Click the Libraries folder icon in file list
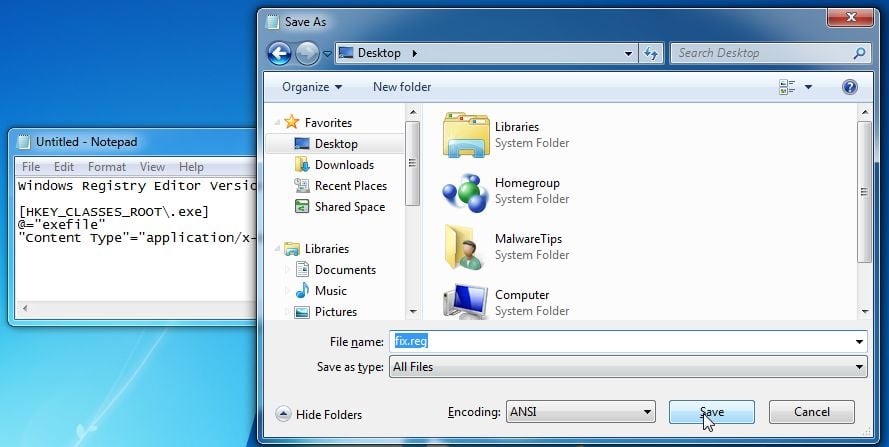The image size is (889, 447). tap(465, 134)
